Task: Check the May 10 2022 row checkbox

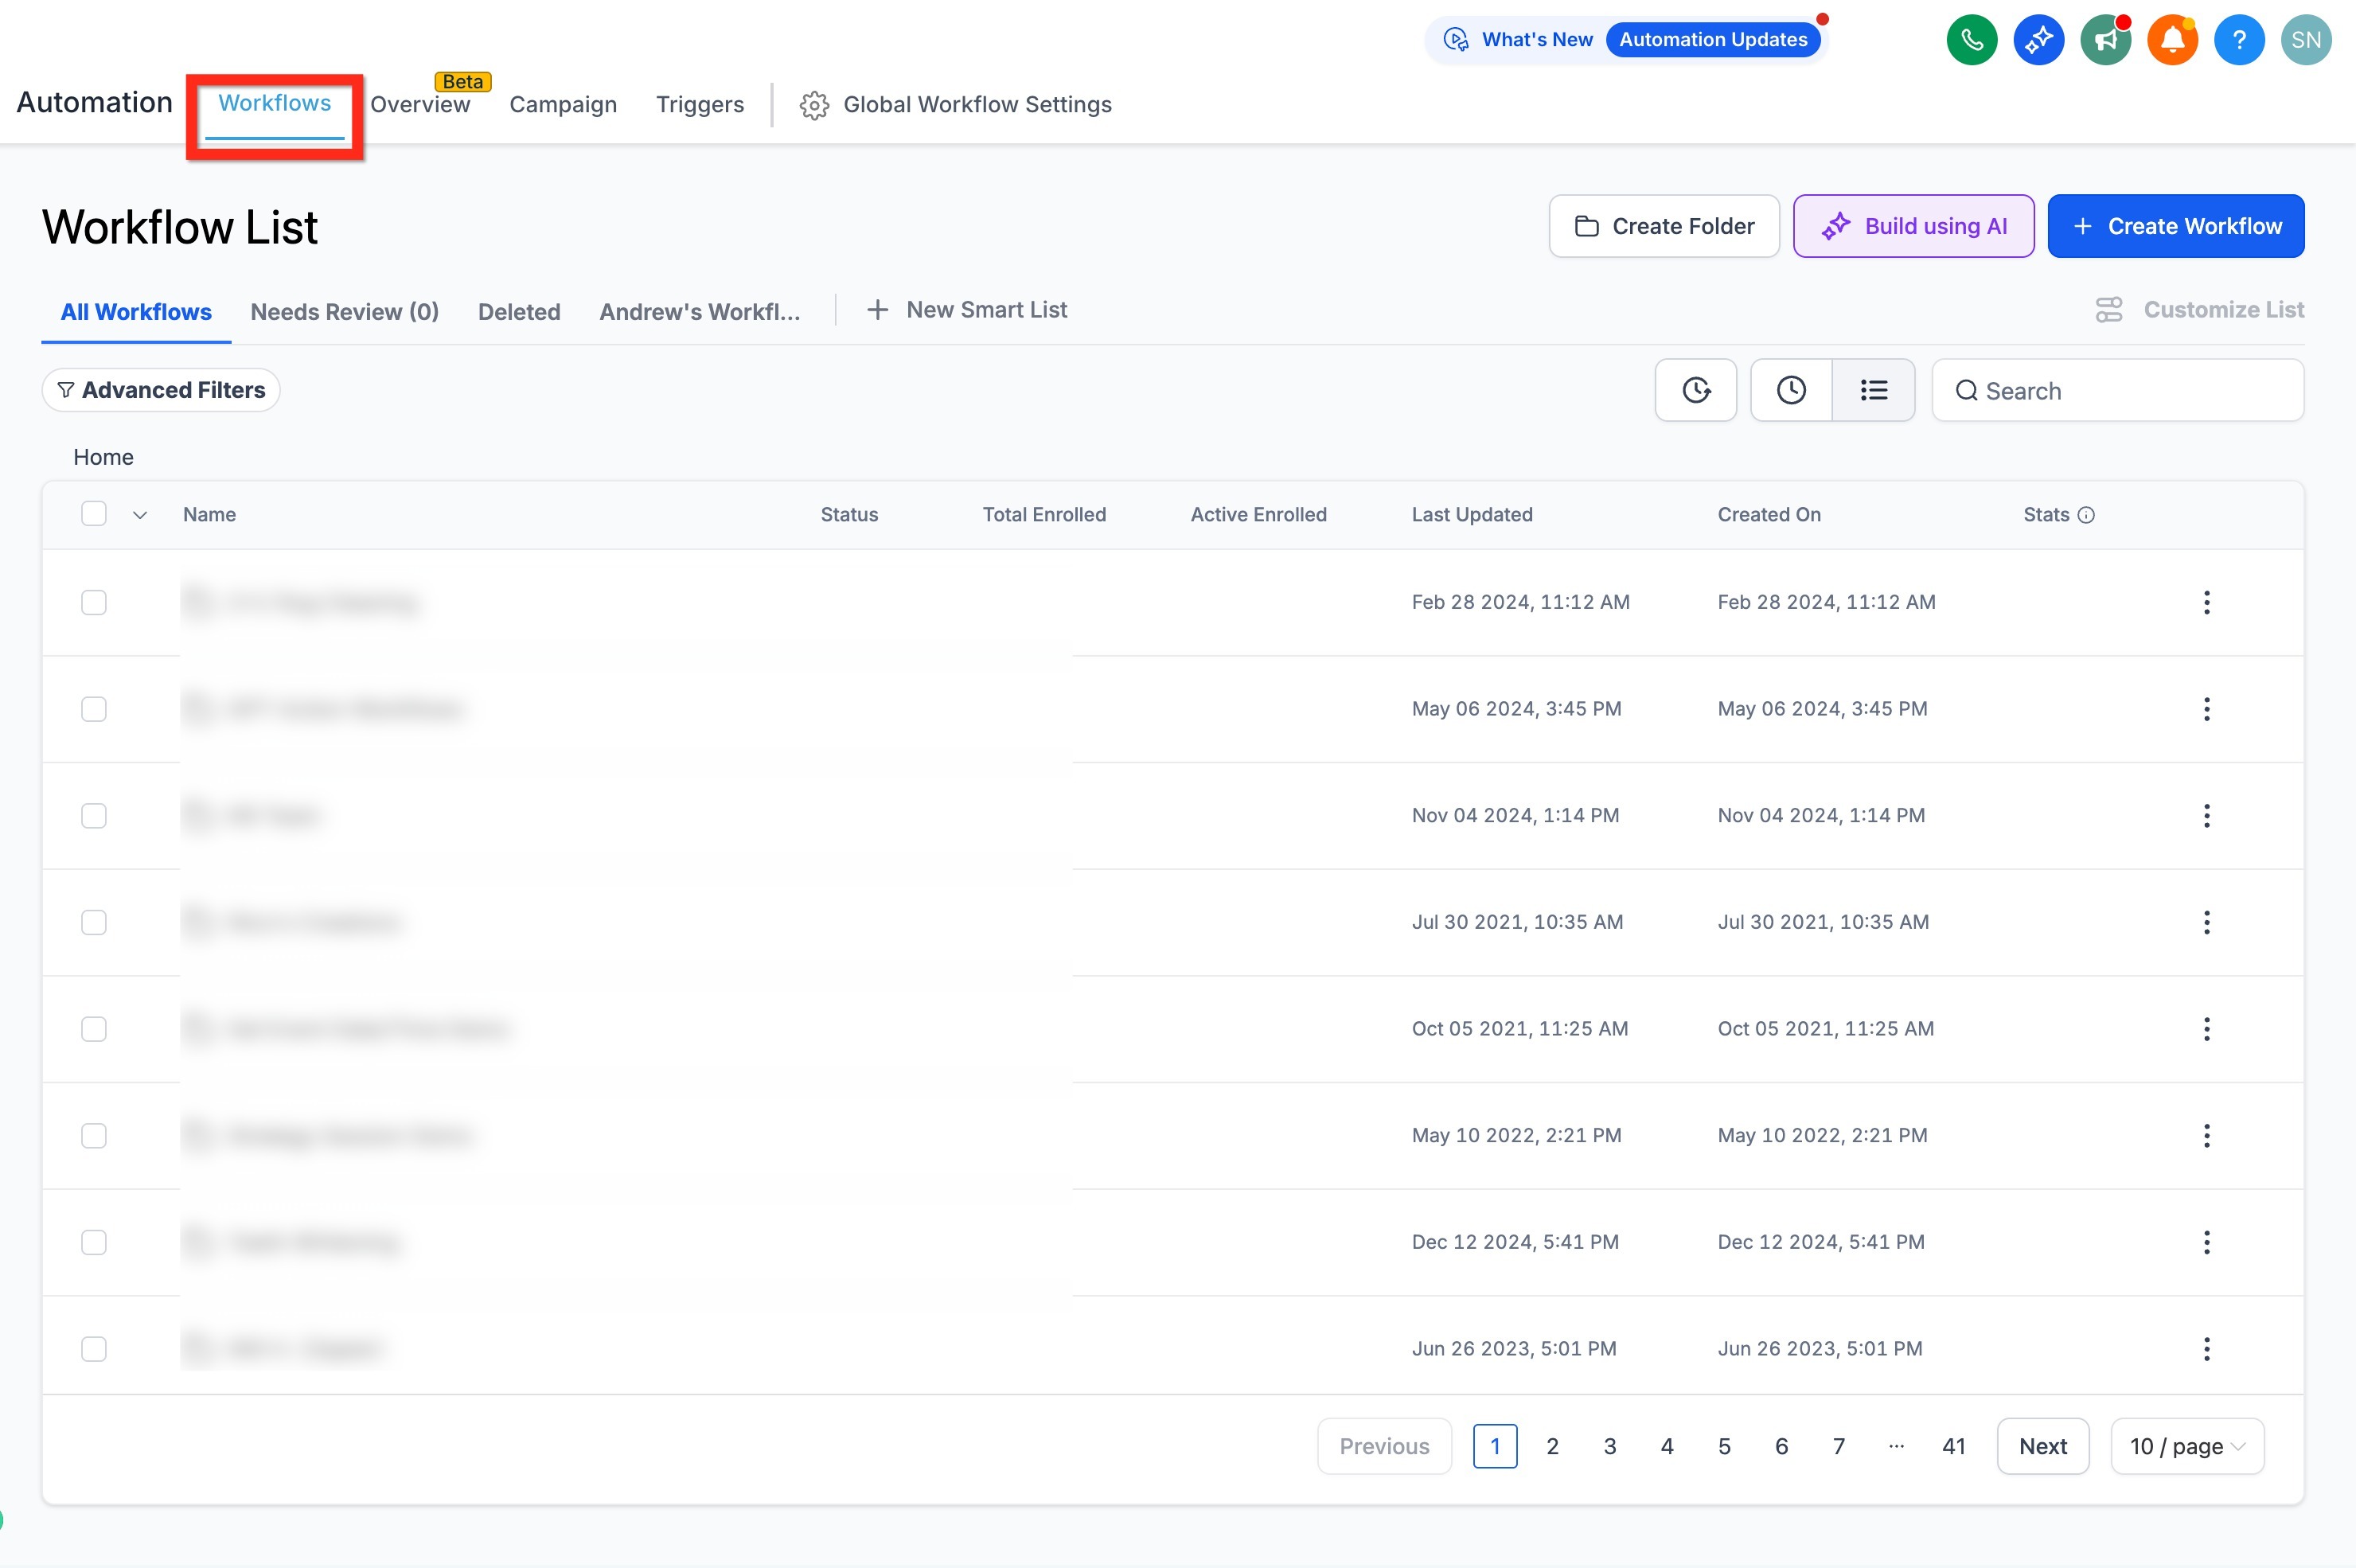Action: [94, 1135]
